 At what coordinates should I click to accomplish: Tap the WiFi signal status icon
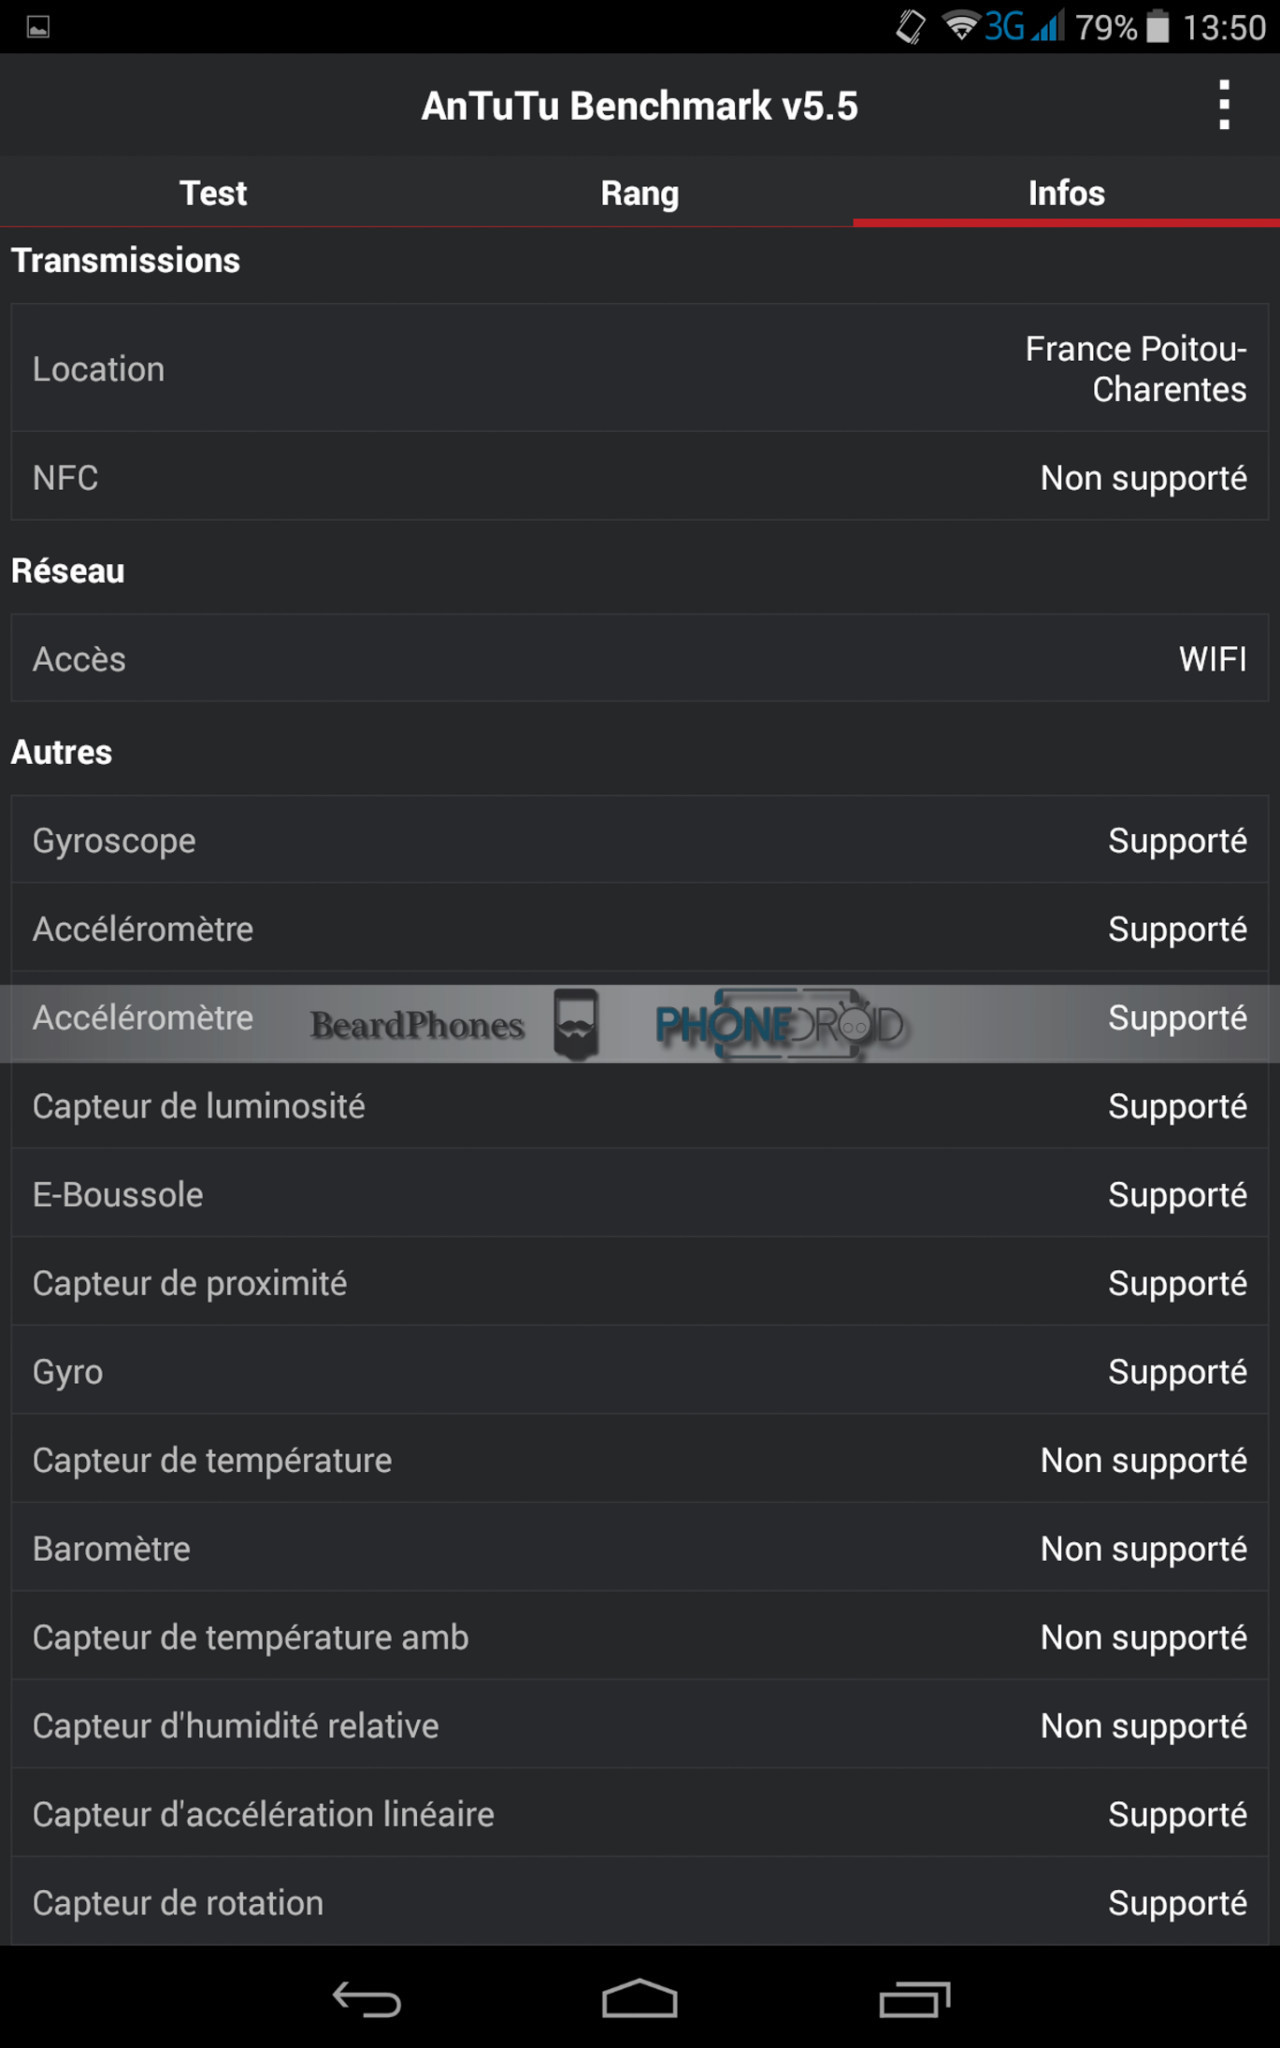click(961, 27)
